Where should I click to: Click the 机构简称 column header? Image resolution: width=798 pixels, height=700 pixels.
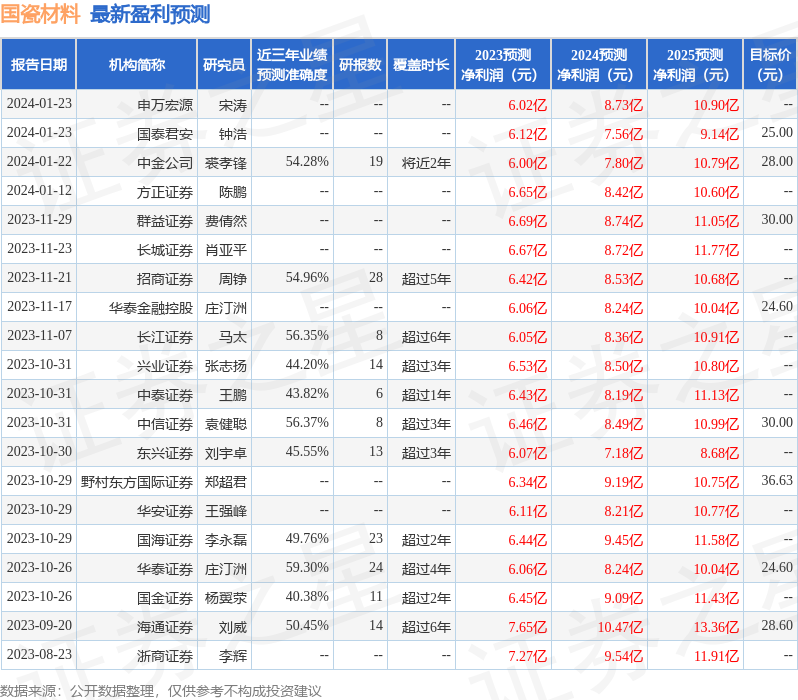pyautogui.click(x=136, y=65)
